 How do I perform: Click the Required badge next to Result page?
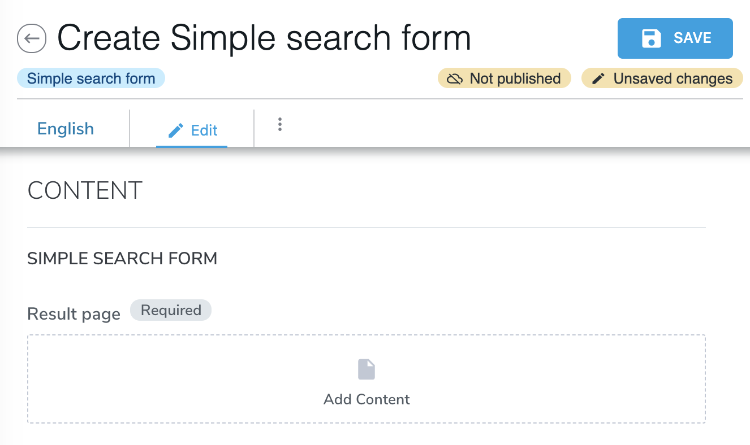(x=171, y=310)
